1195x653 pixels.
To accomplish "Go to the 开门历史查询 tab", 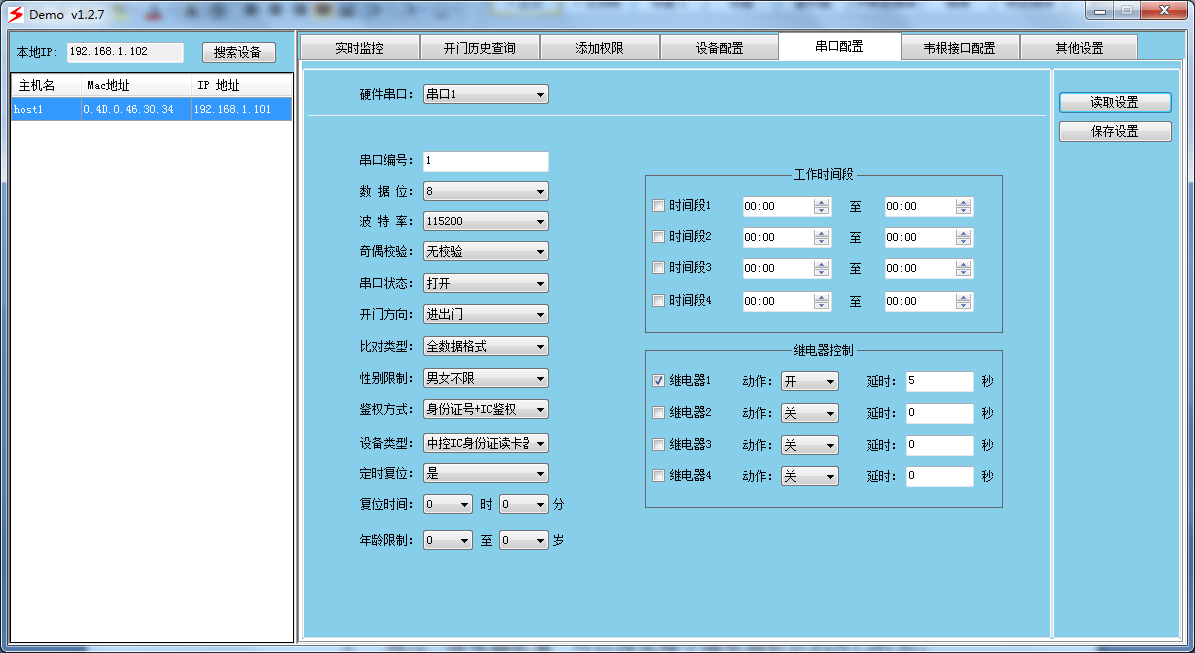I will (x=480, y=48).
